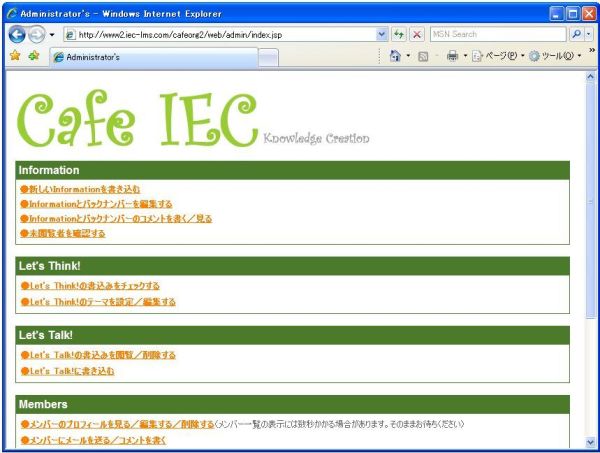This screenshot has height=453, width=600.
Task: Click the Internet Explorer title bar icon
Action: click(12, 14)
